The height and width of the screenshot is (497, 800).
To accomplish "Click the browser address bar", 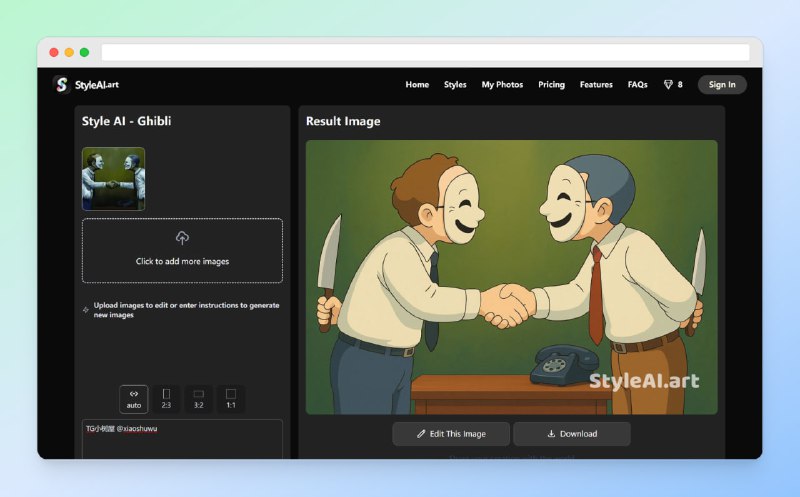I will pyautogui.click(x=425, y=52).
